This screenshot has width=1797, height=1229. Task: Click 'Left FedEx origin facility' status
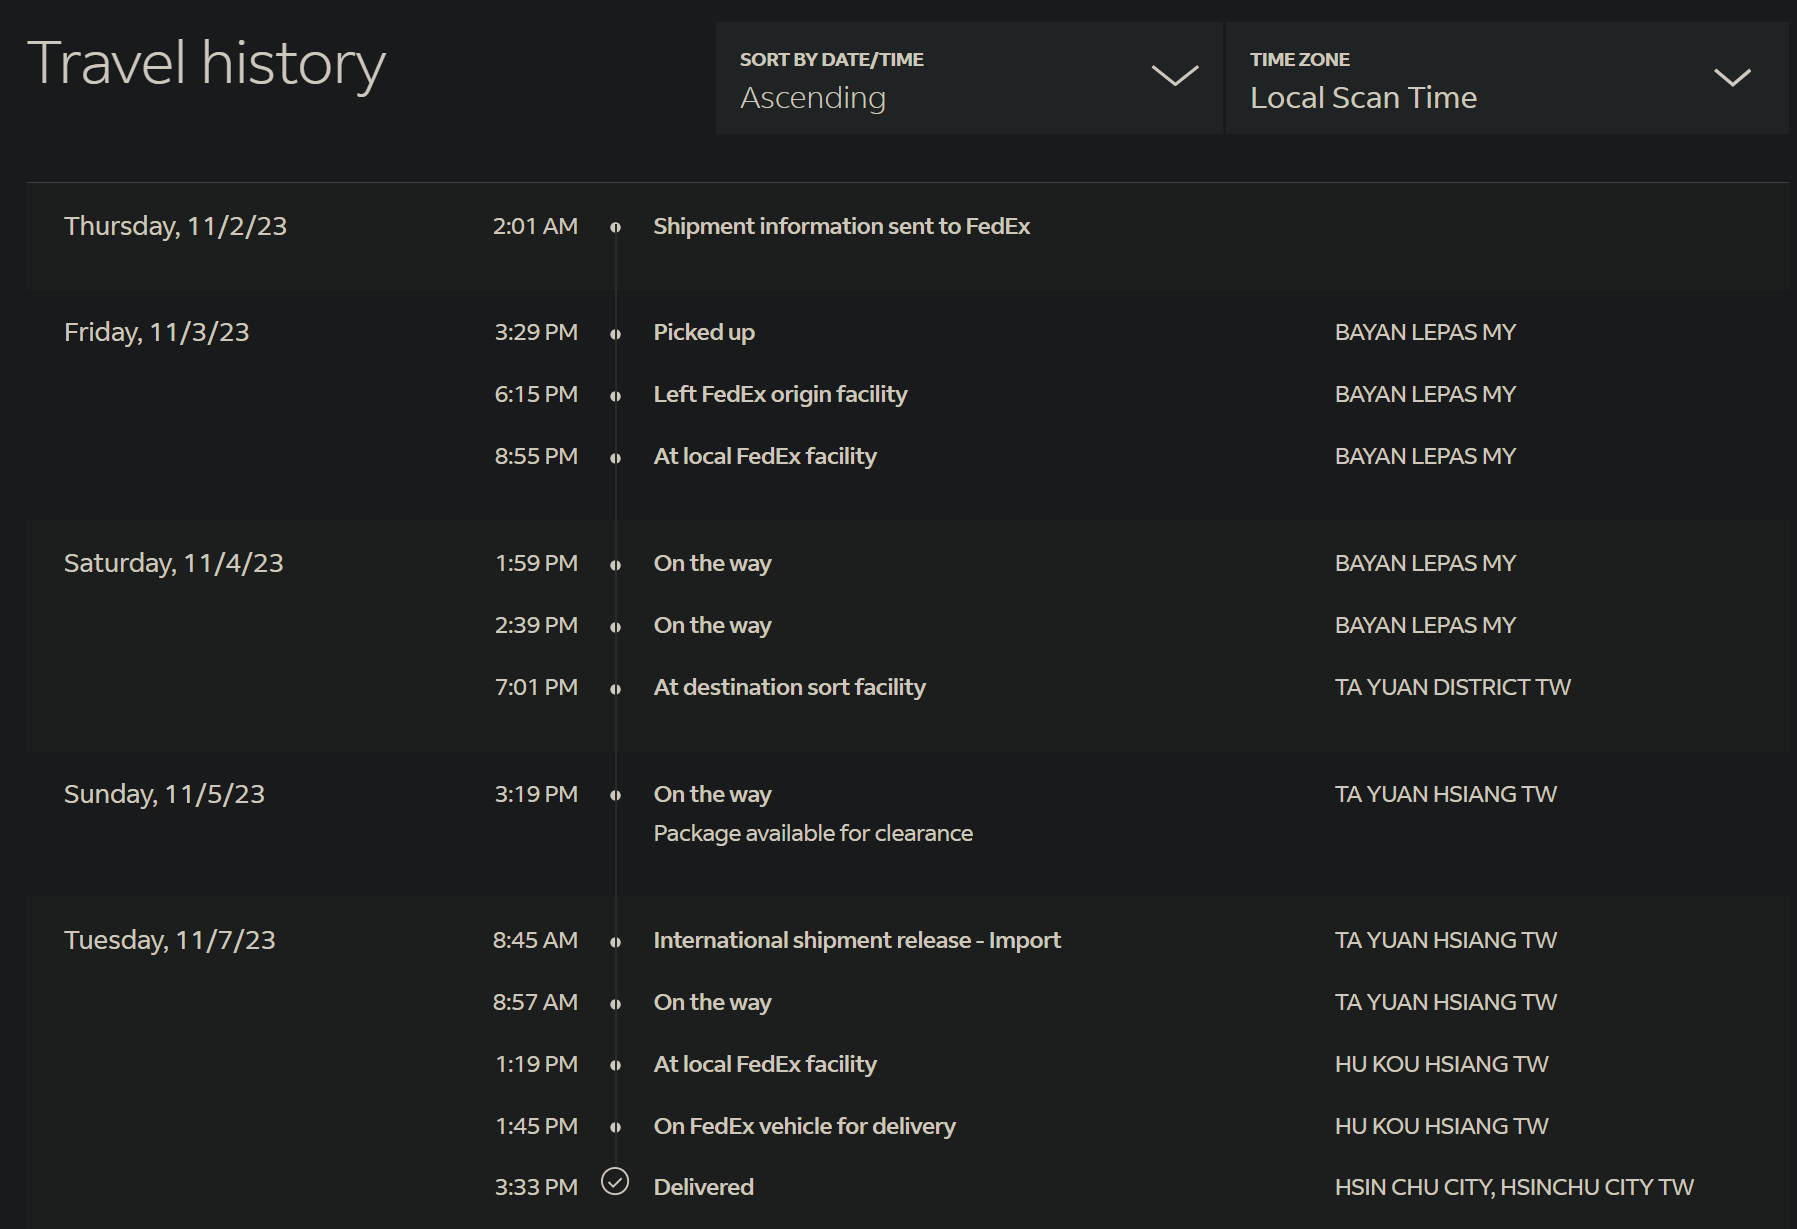click(780, 395)
